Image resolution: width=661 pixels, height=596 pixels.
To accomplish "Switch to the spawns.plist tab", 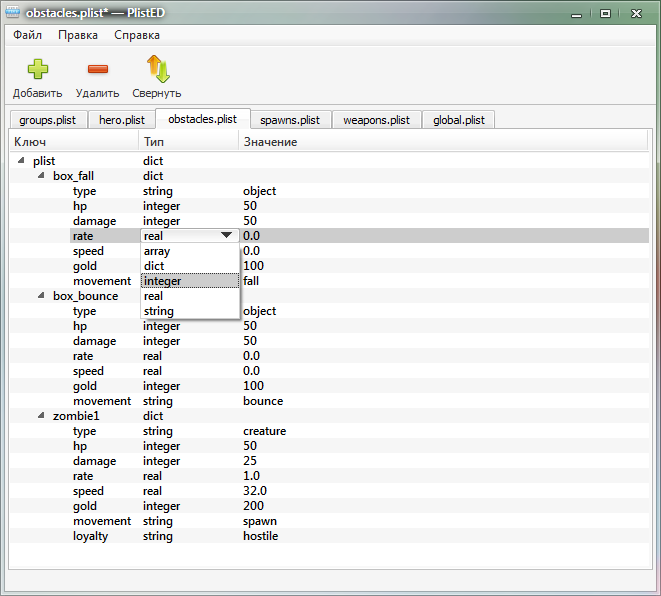I will tap(290, 120).
